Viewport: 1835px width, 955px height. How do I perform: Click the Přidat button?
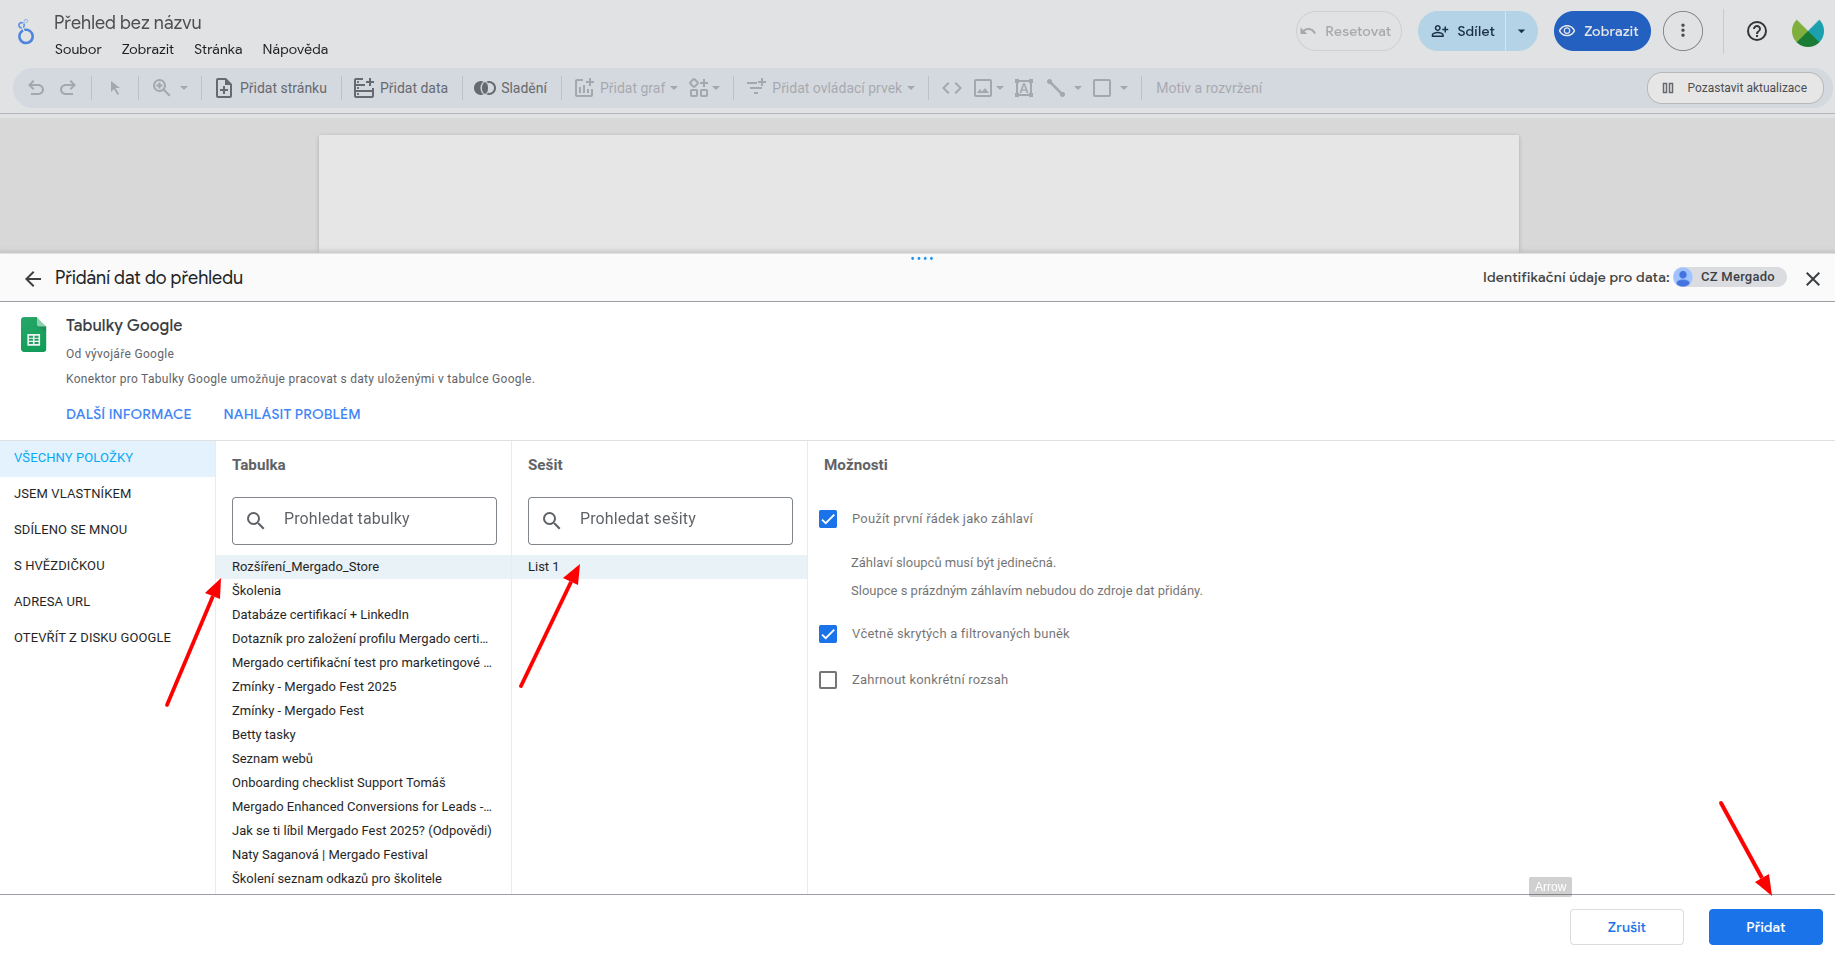[1766, 927]
